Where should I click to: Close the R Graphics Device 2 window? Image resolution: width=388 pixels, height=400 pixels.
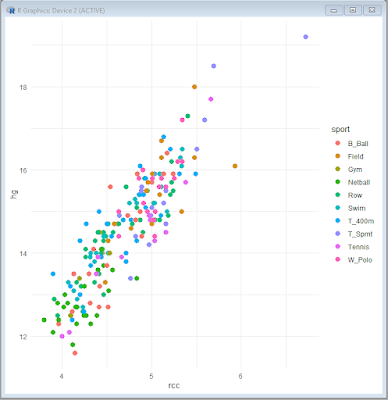point(372,10)
